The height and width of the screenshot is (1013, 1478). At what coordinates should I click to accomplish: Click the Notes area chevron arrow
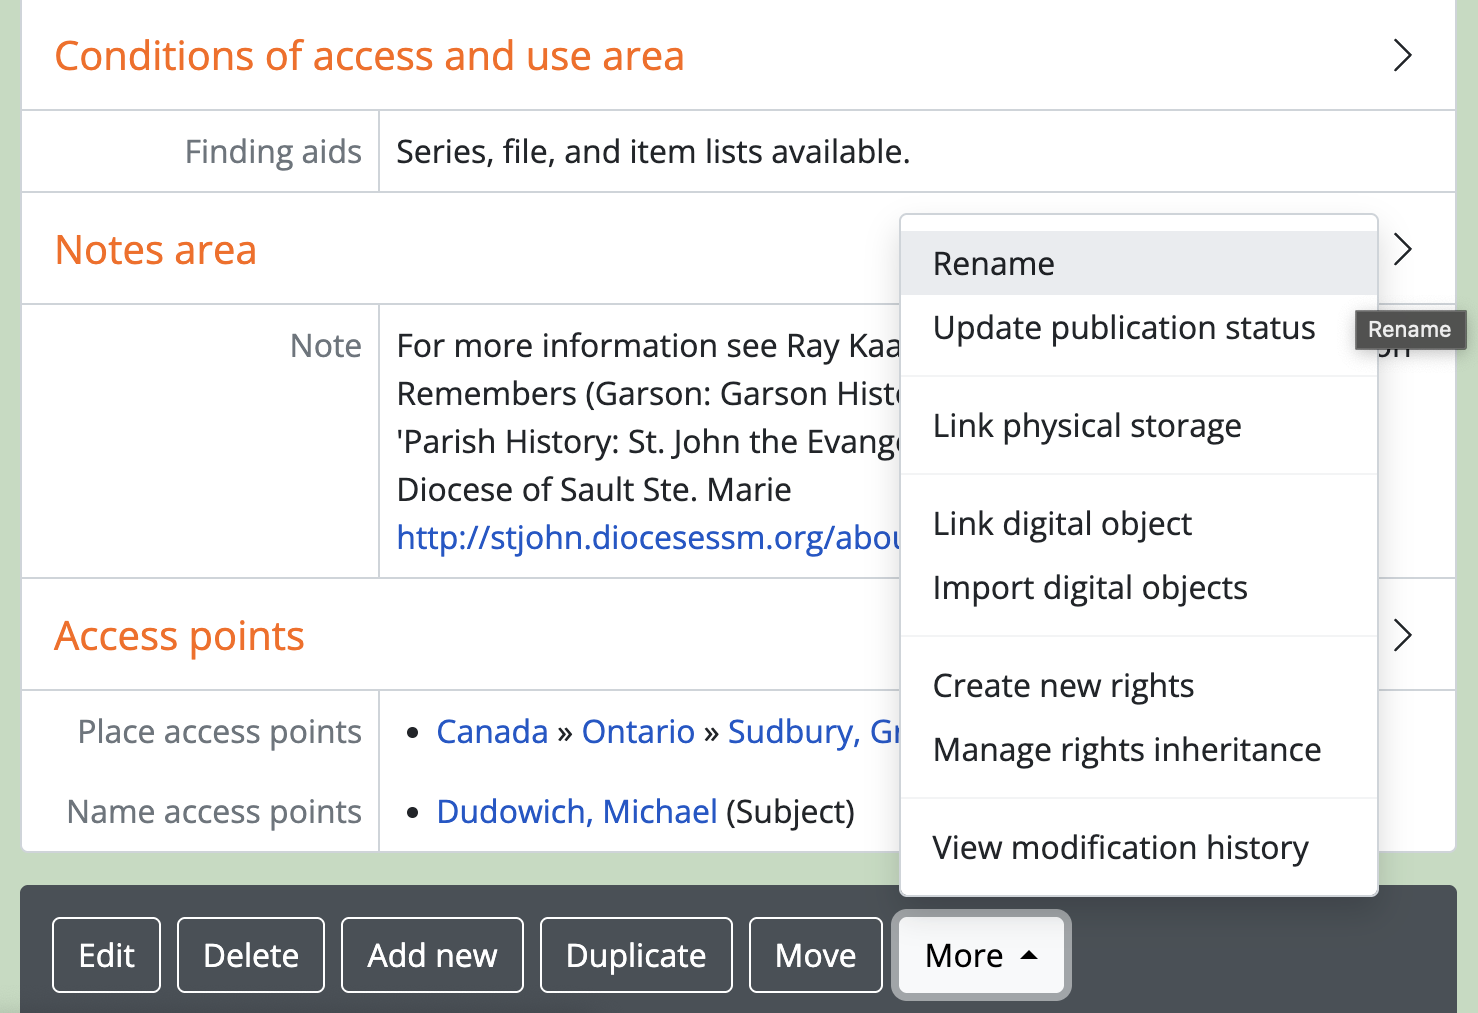pyautogui.click(x=1402, y=249)
